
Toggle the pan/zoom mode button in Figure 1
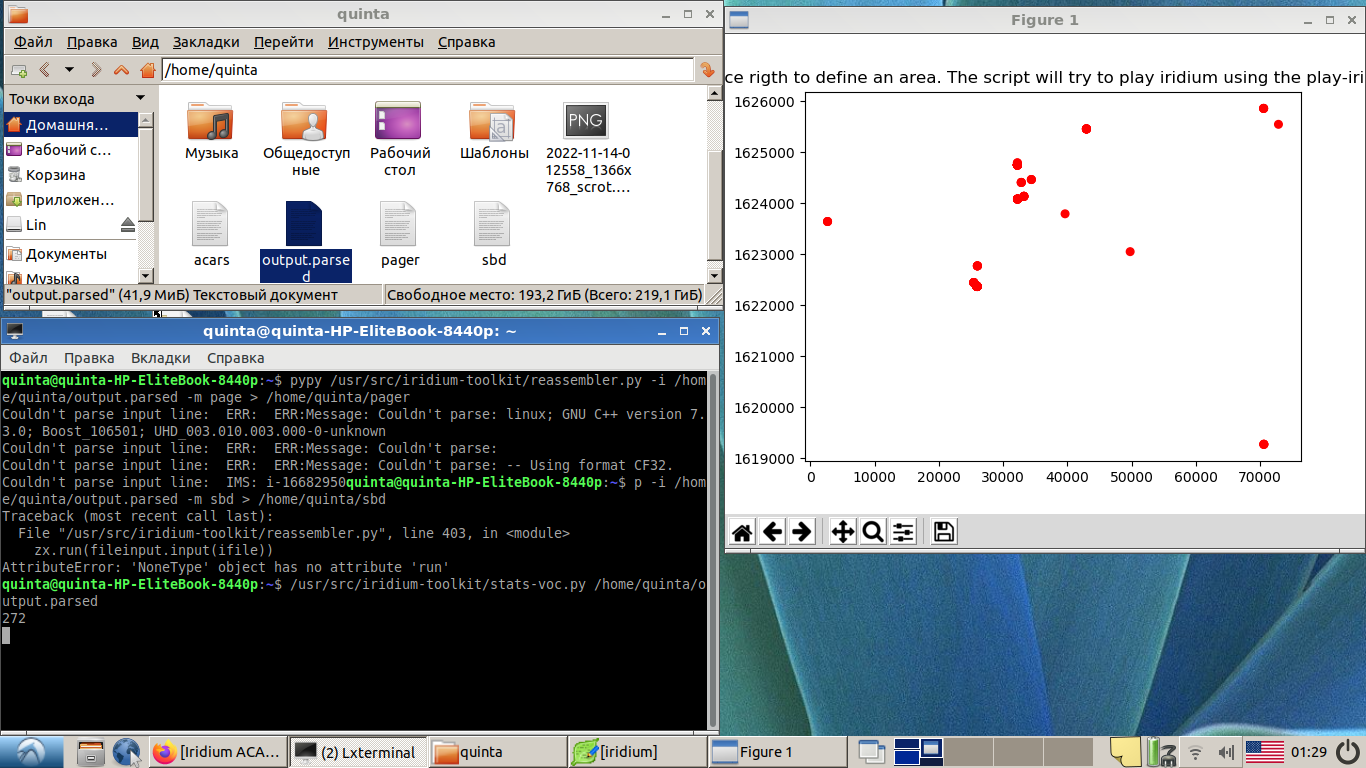coord(843,532)
